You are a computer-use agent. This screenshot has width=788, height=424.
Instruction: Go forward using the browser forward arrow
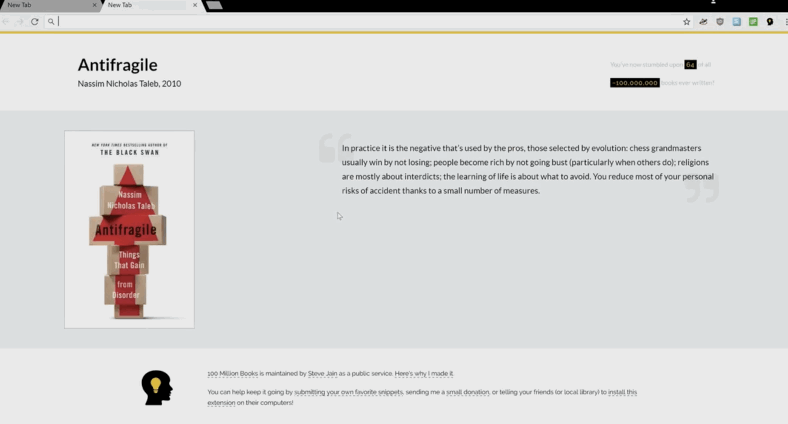19,22
